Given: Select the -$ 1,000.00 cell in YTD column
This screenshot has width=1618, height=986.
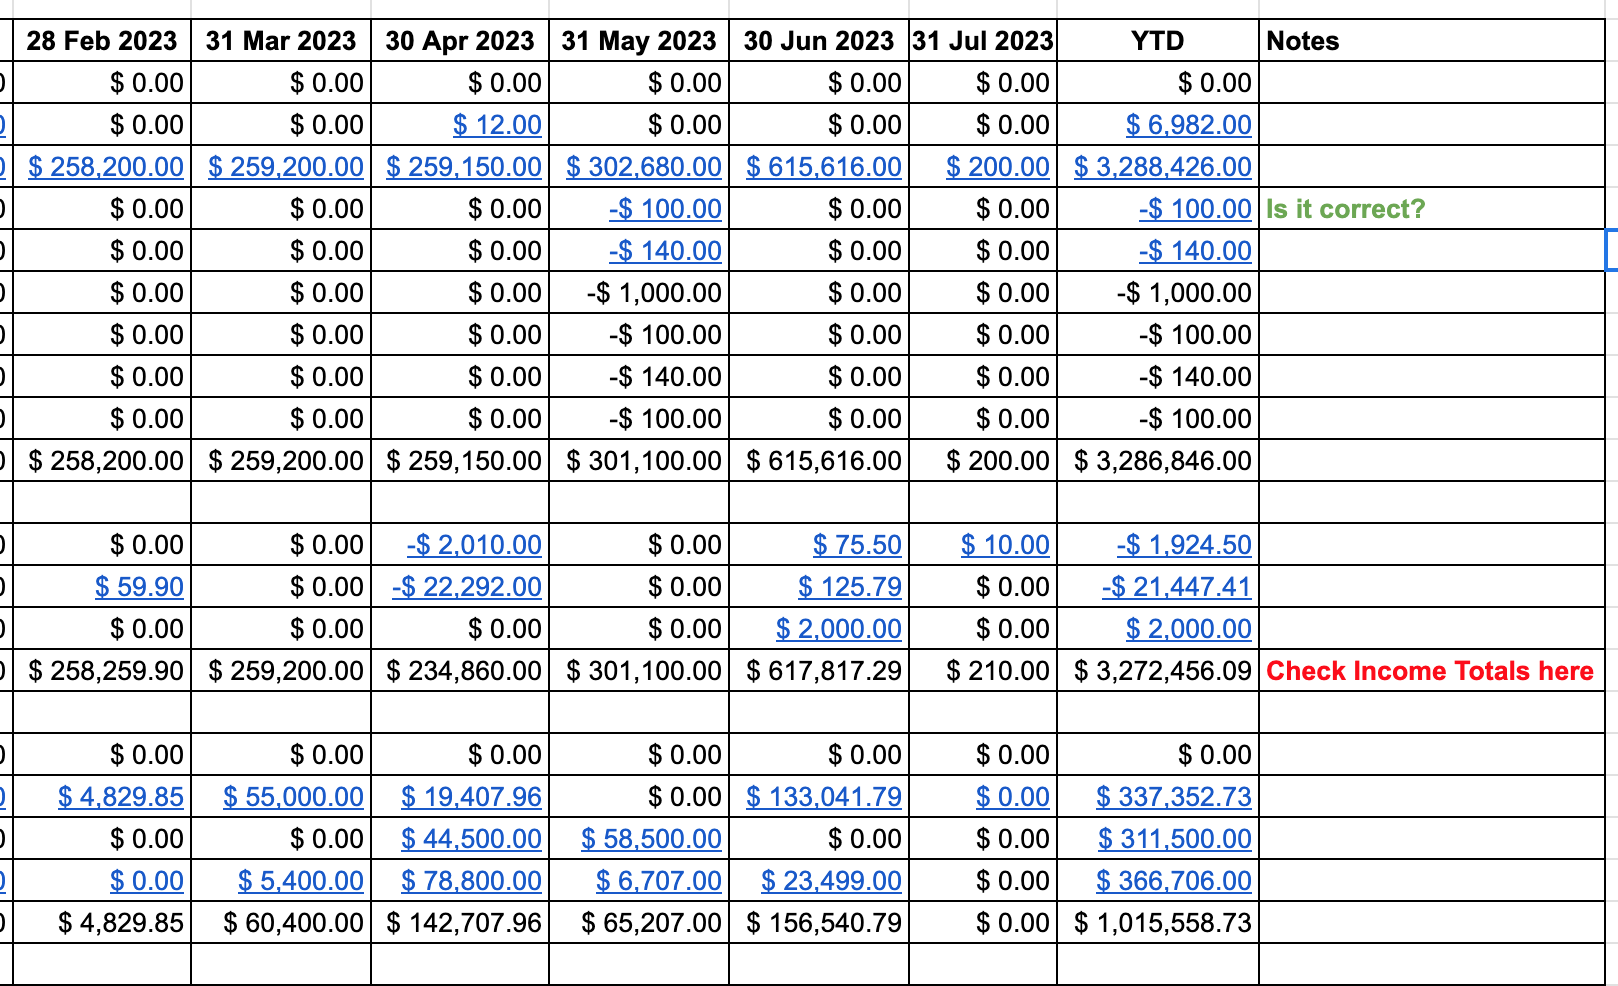Looking at the screenshot, I should [x=1158, y=293].
